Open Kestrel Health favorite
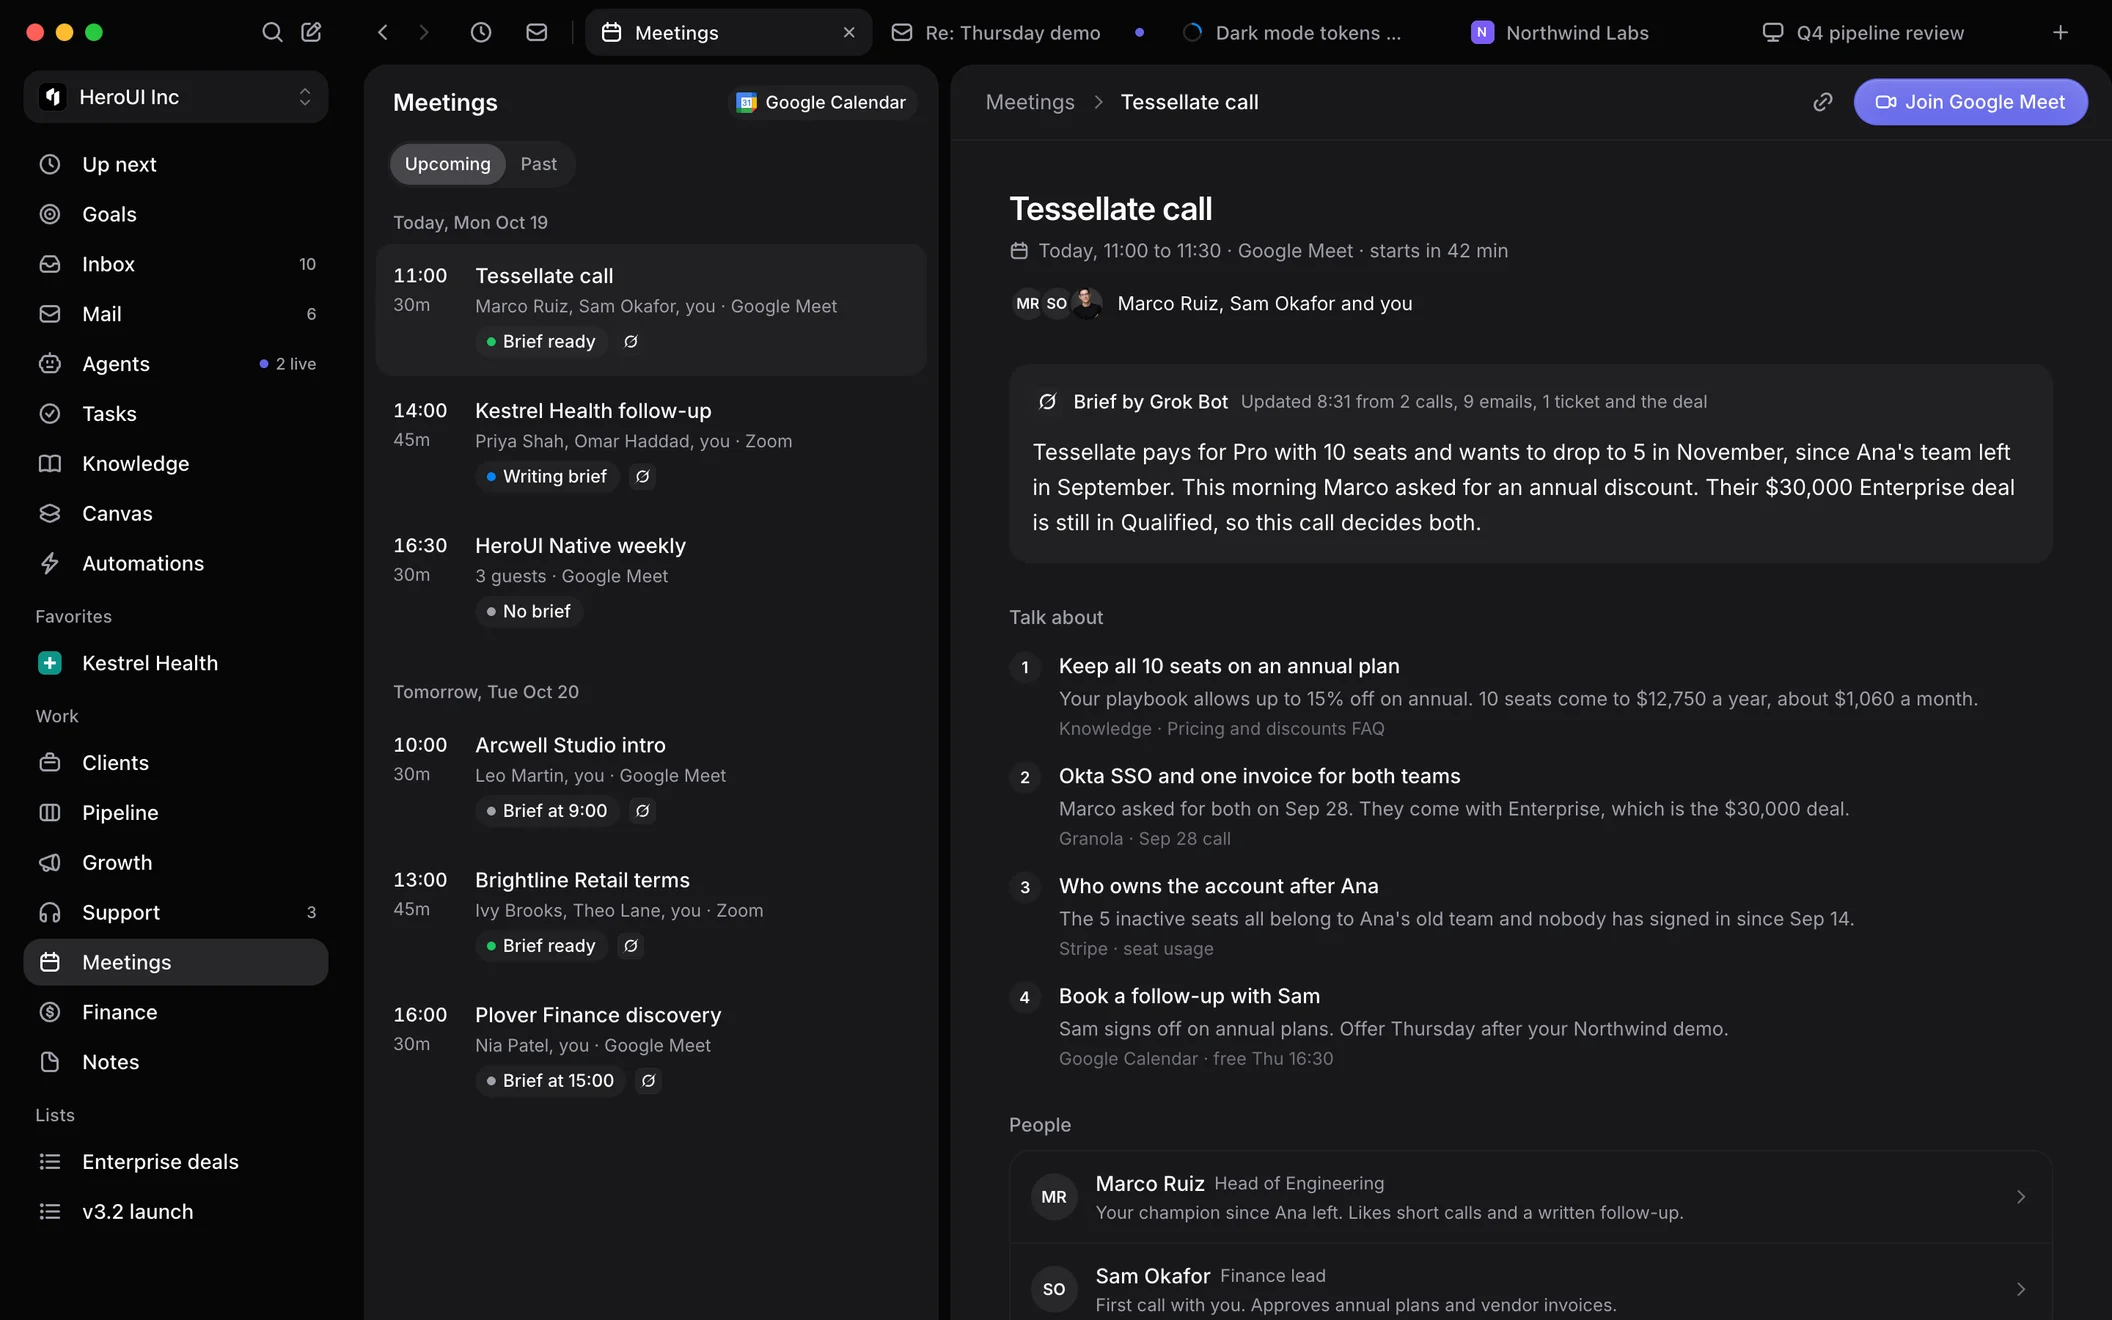 coord(176,663)
